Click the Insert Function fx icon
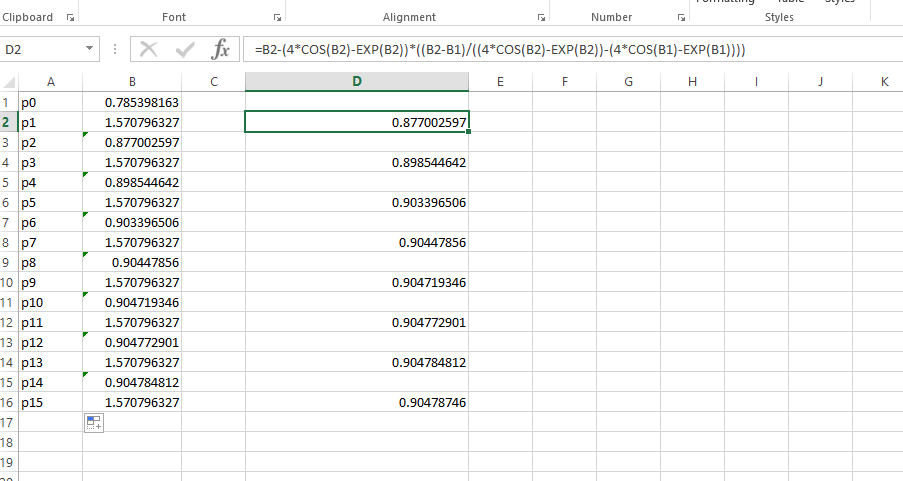 [220, 50]
